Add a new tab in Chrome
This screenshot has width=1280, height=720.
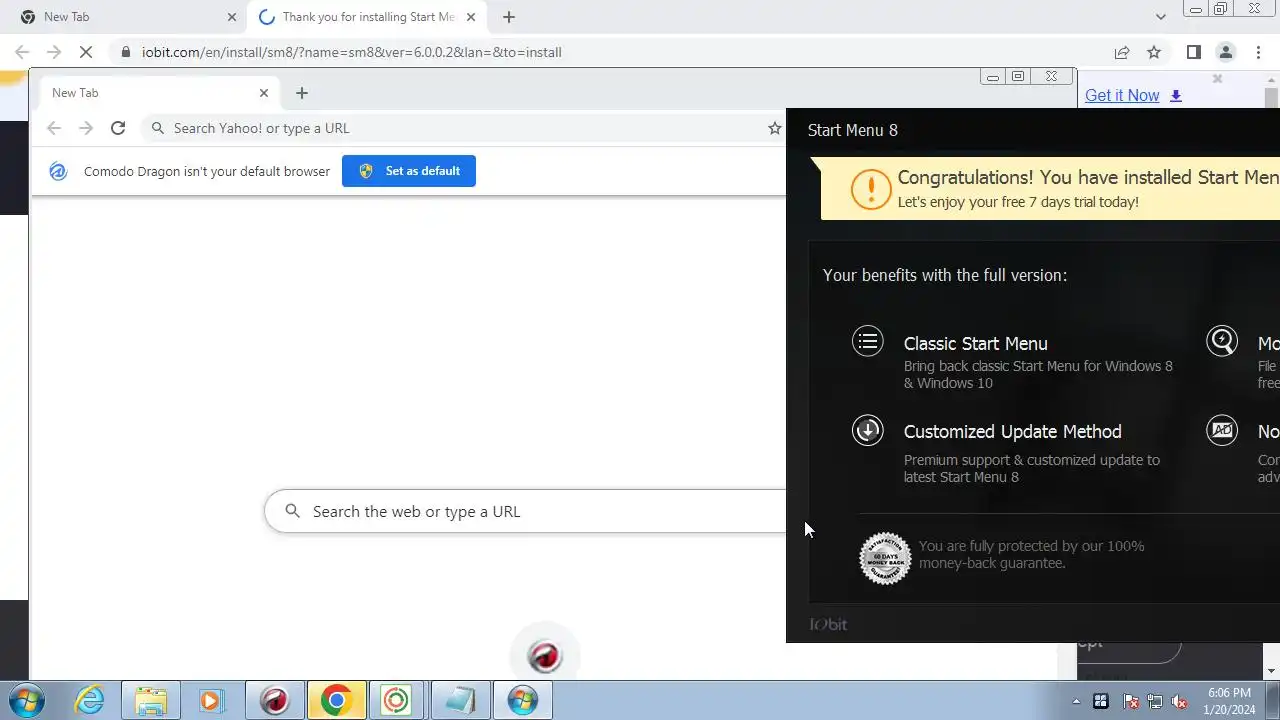[509, 17]
